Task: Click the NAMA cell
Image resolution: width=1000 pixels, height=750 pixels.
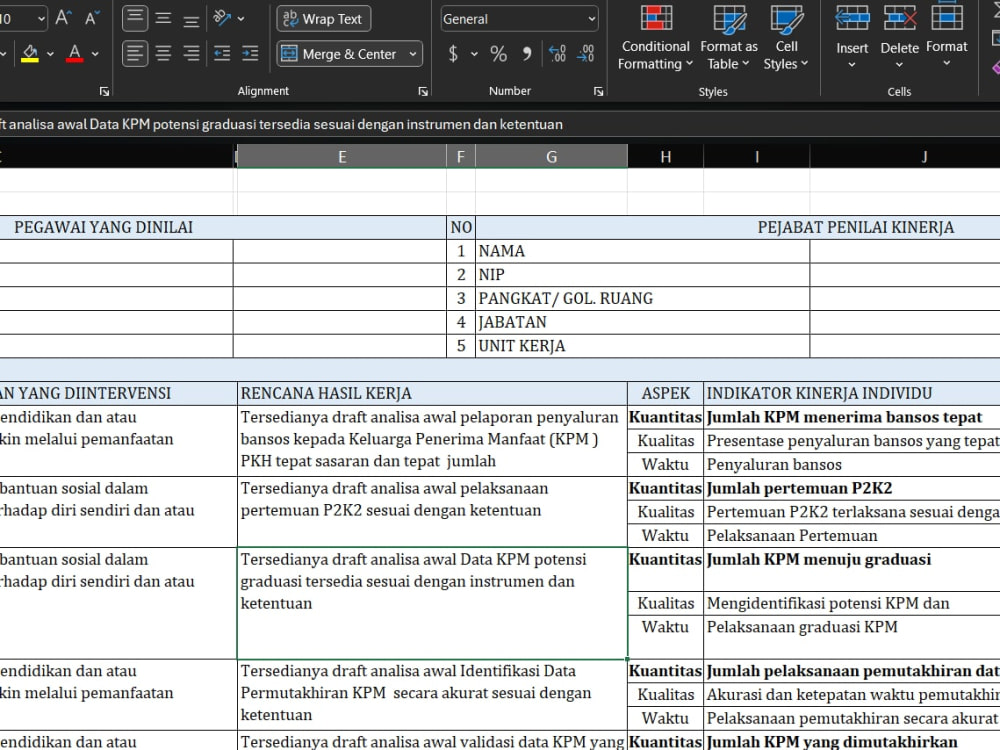Action: [642, 251]
